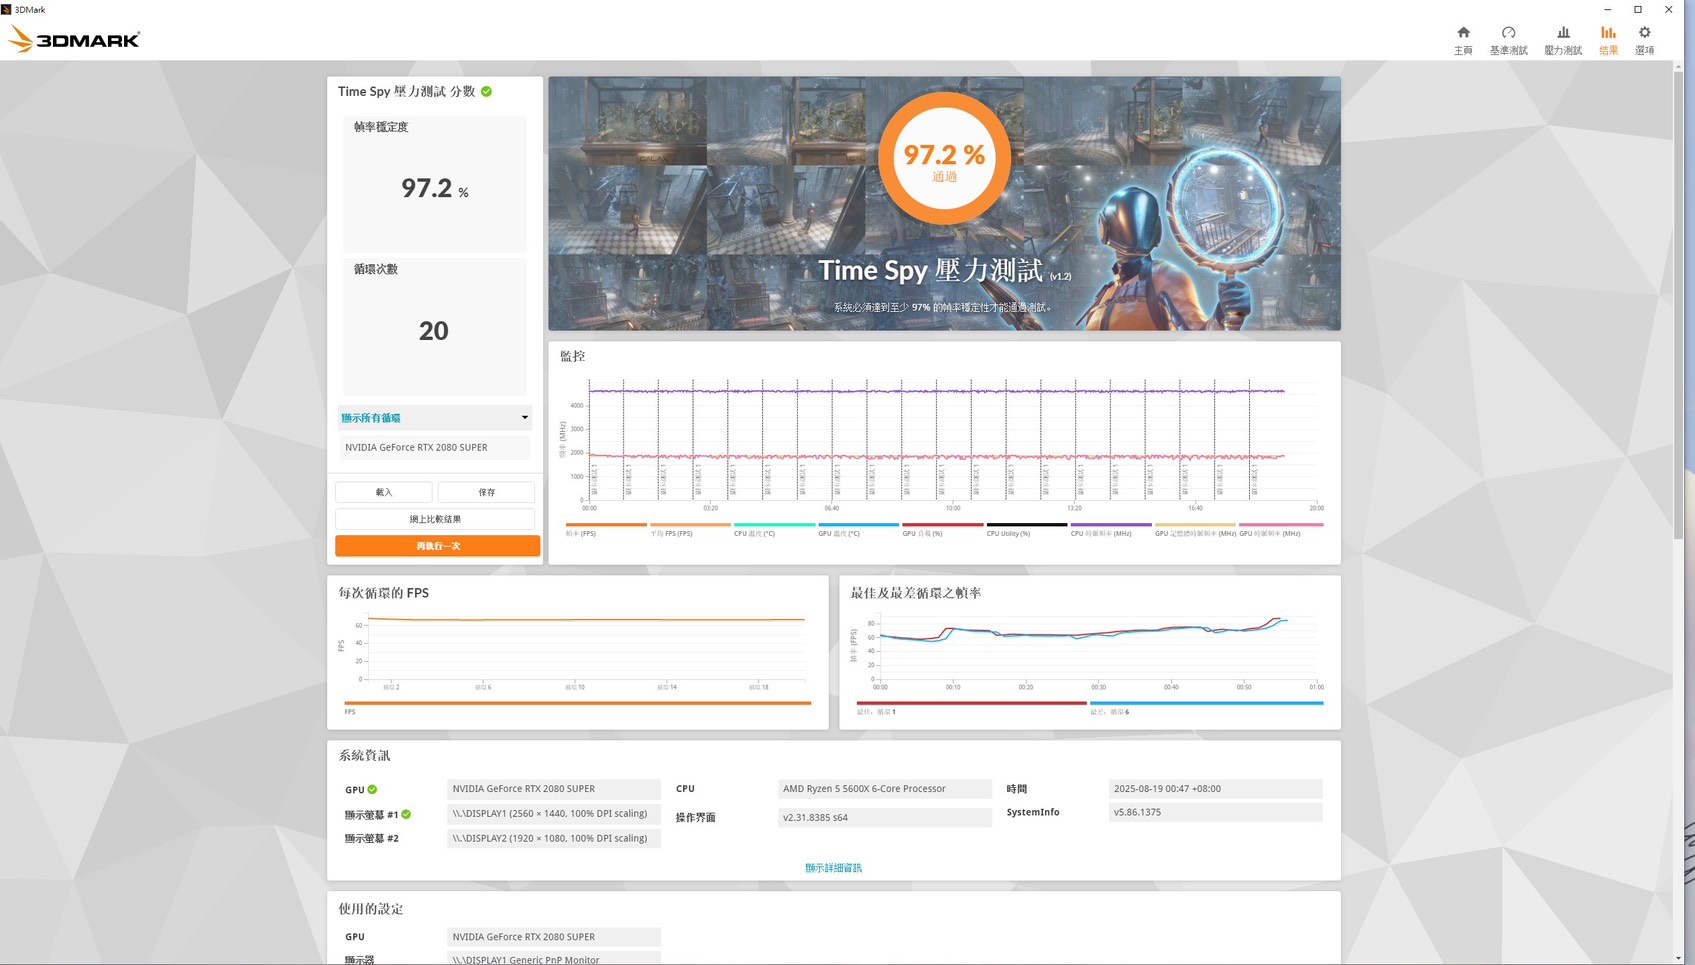Click the 使用的設定 section heading

[x=370, y=909]
